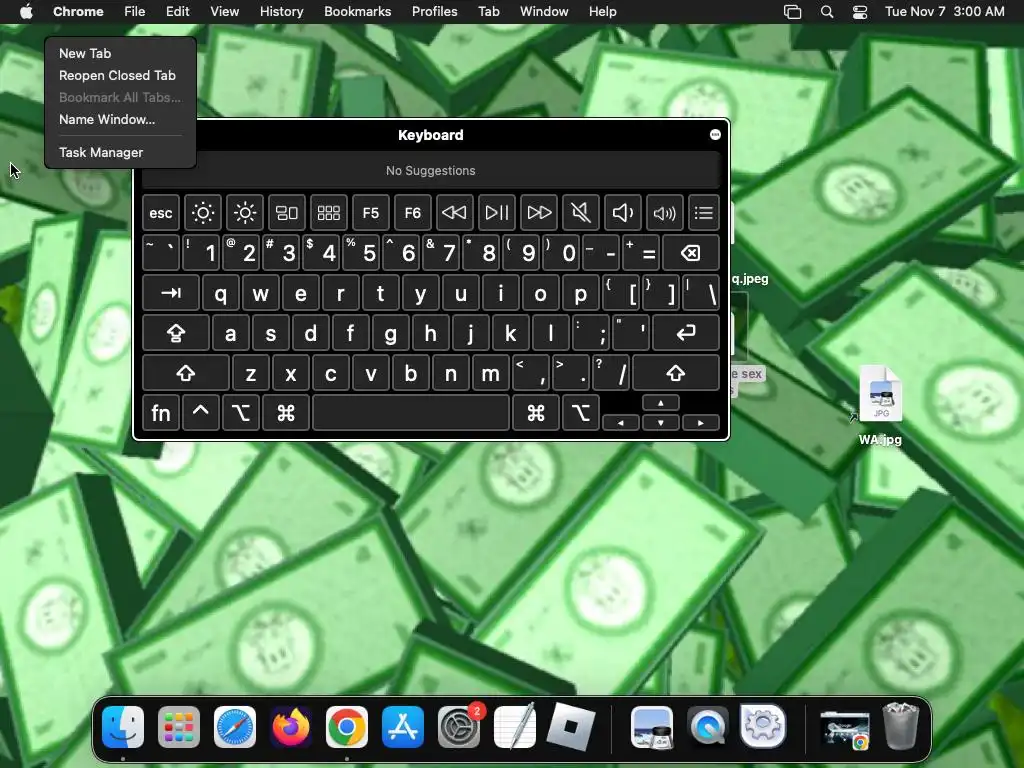Decrease brightness with the keyboard key
The width and height of the screenshot is (1024, 768).
202,213
